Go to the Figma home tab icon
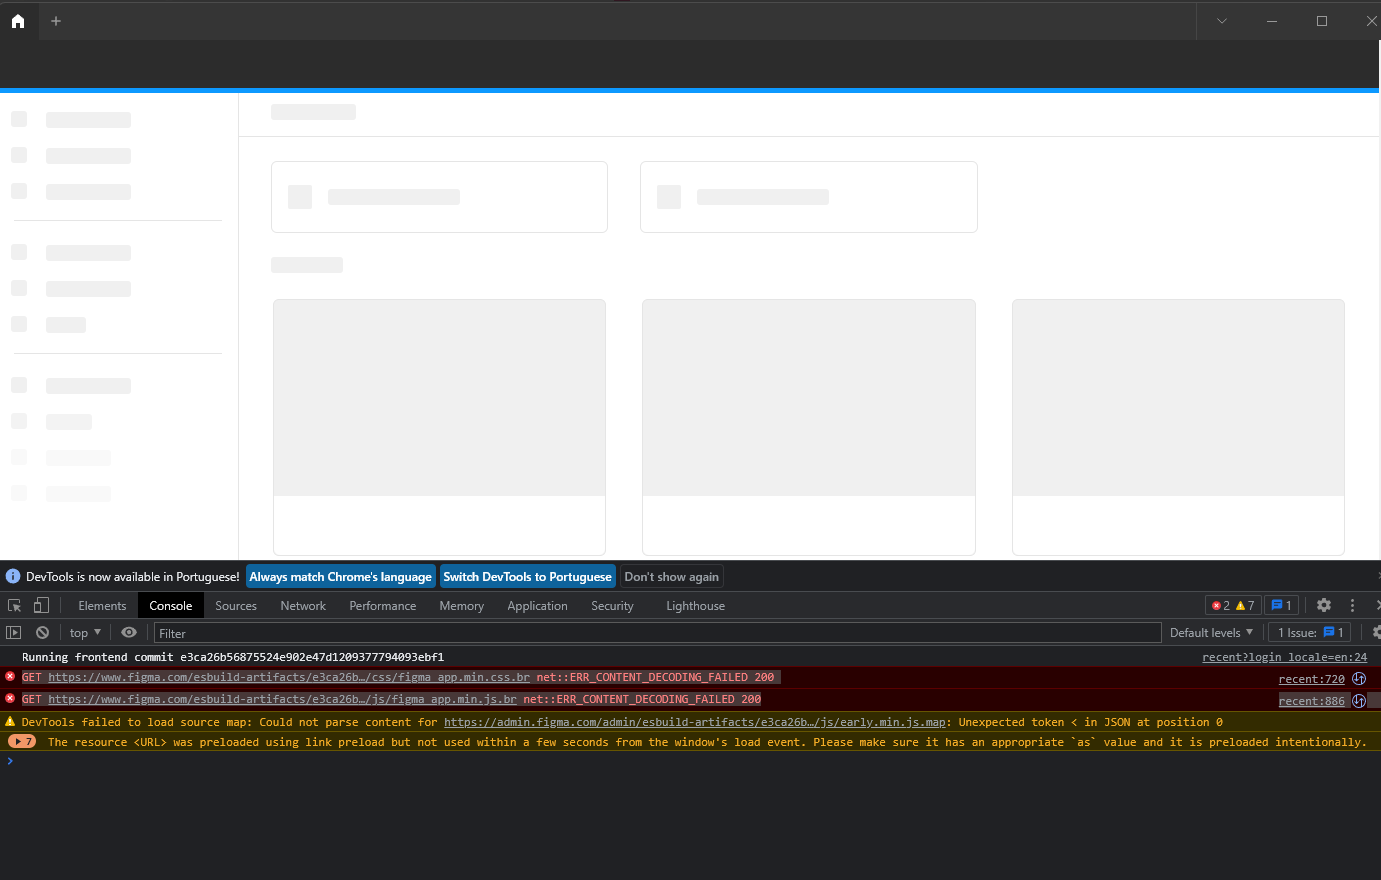This screenshot has width=1381, height=880. (x=18, y=21)
